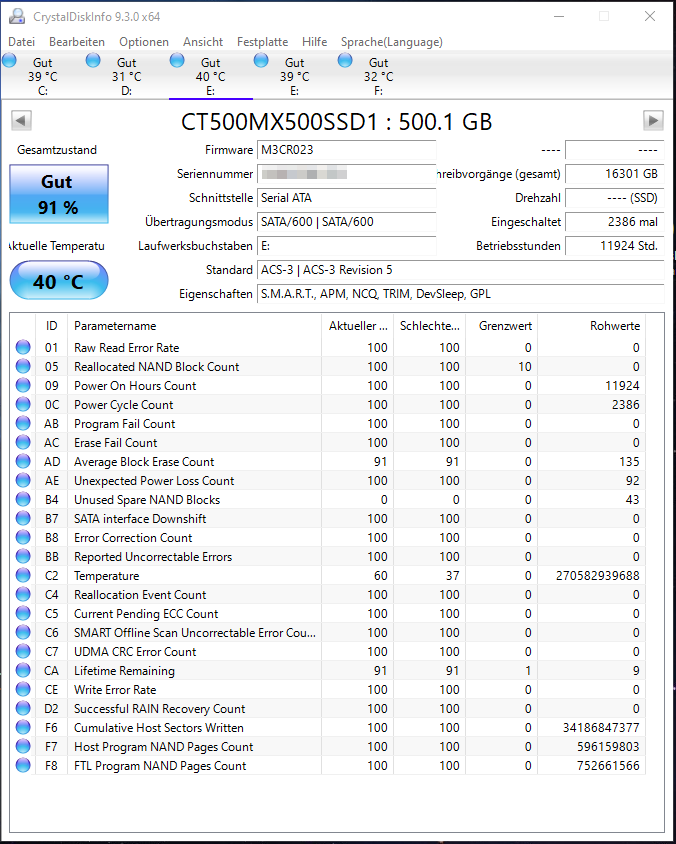This screenshot has width=676, height=844.
Task: Click total writes value 16301 GB
Action: [614, 174]
